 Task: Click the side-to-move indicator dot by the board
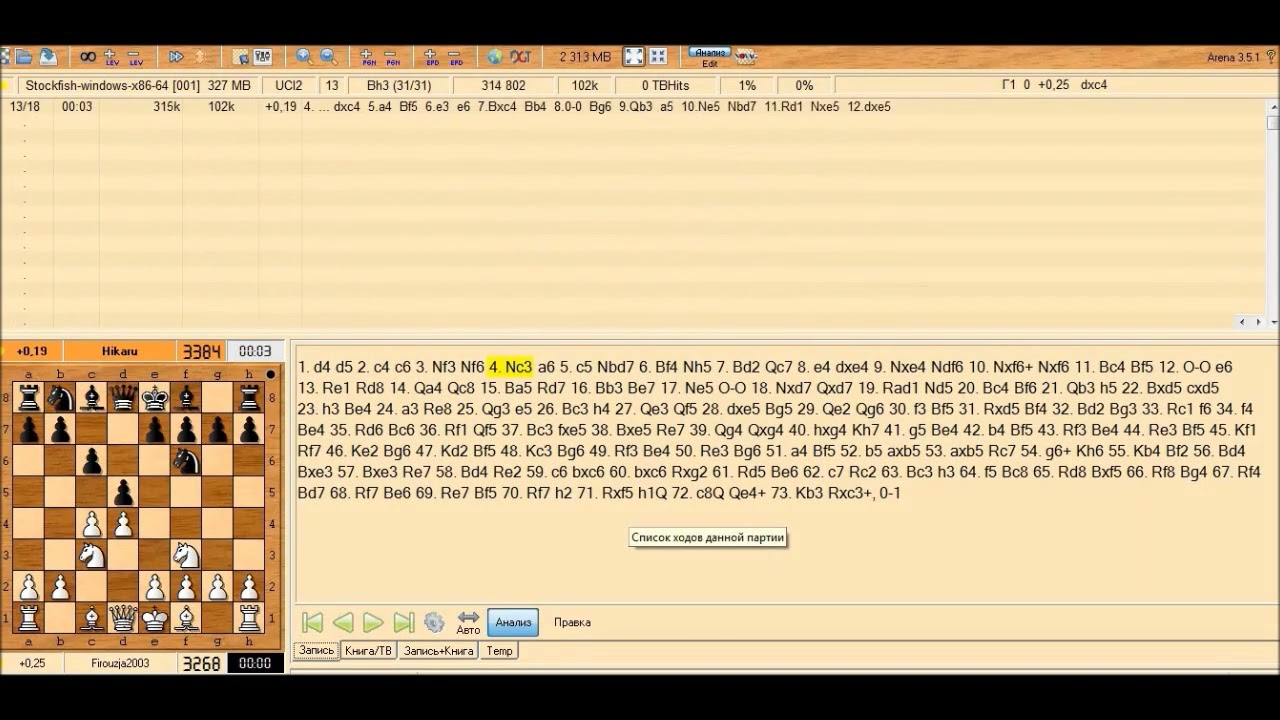[270, 375]
